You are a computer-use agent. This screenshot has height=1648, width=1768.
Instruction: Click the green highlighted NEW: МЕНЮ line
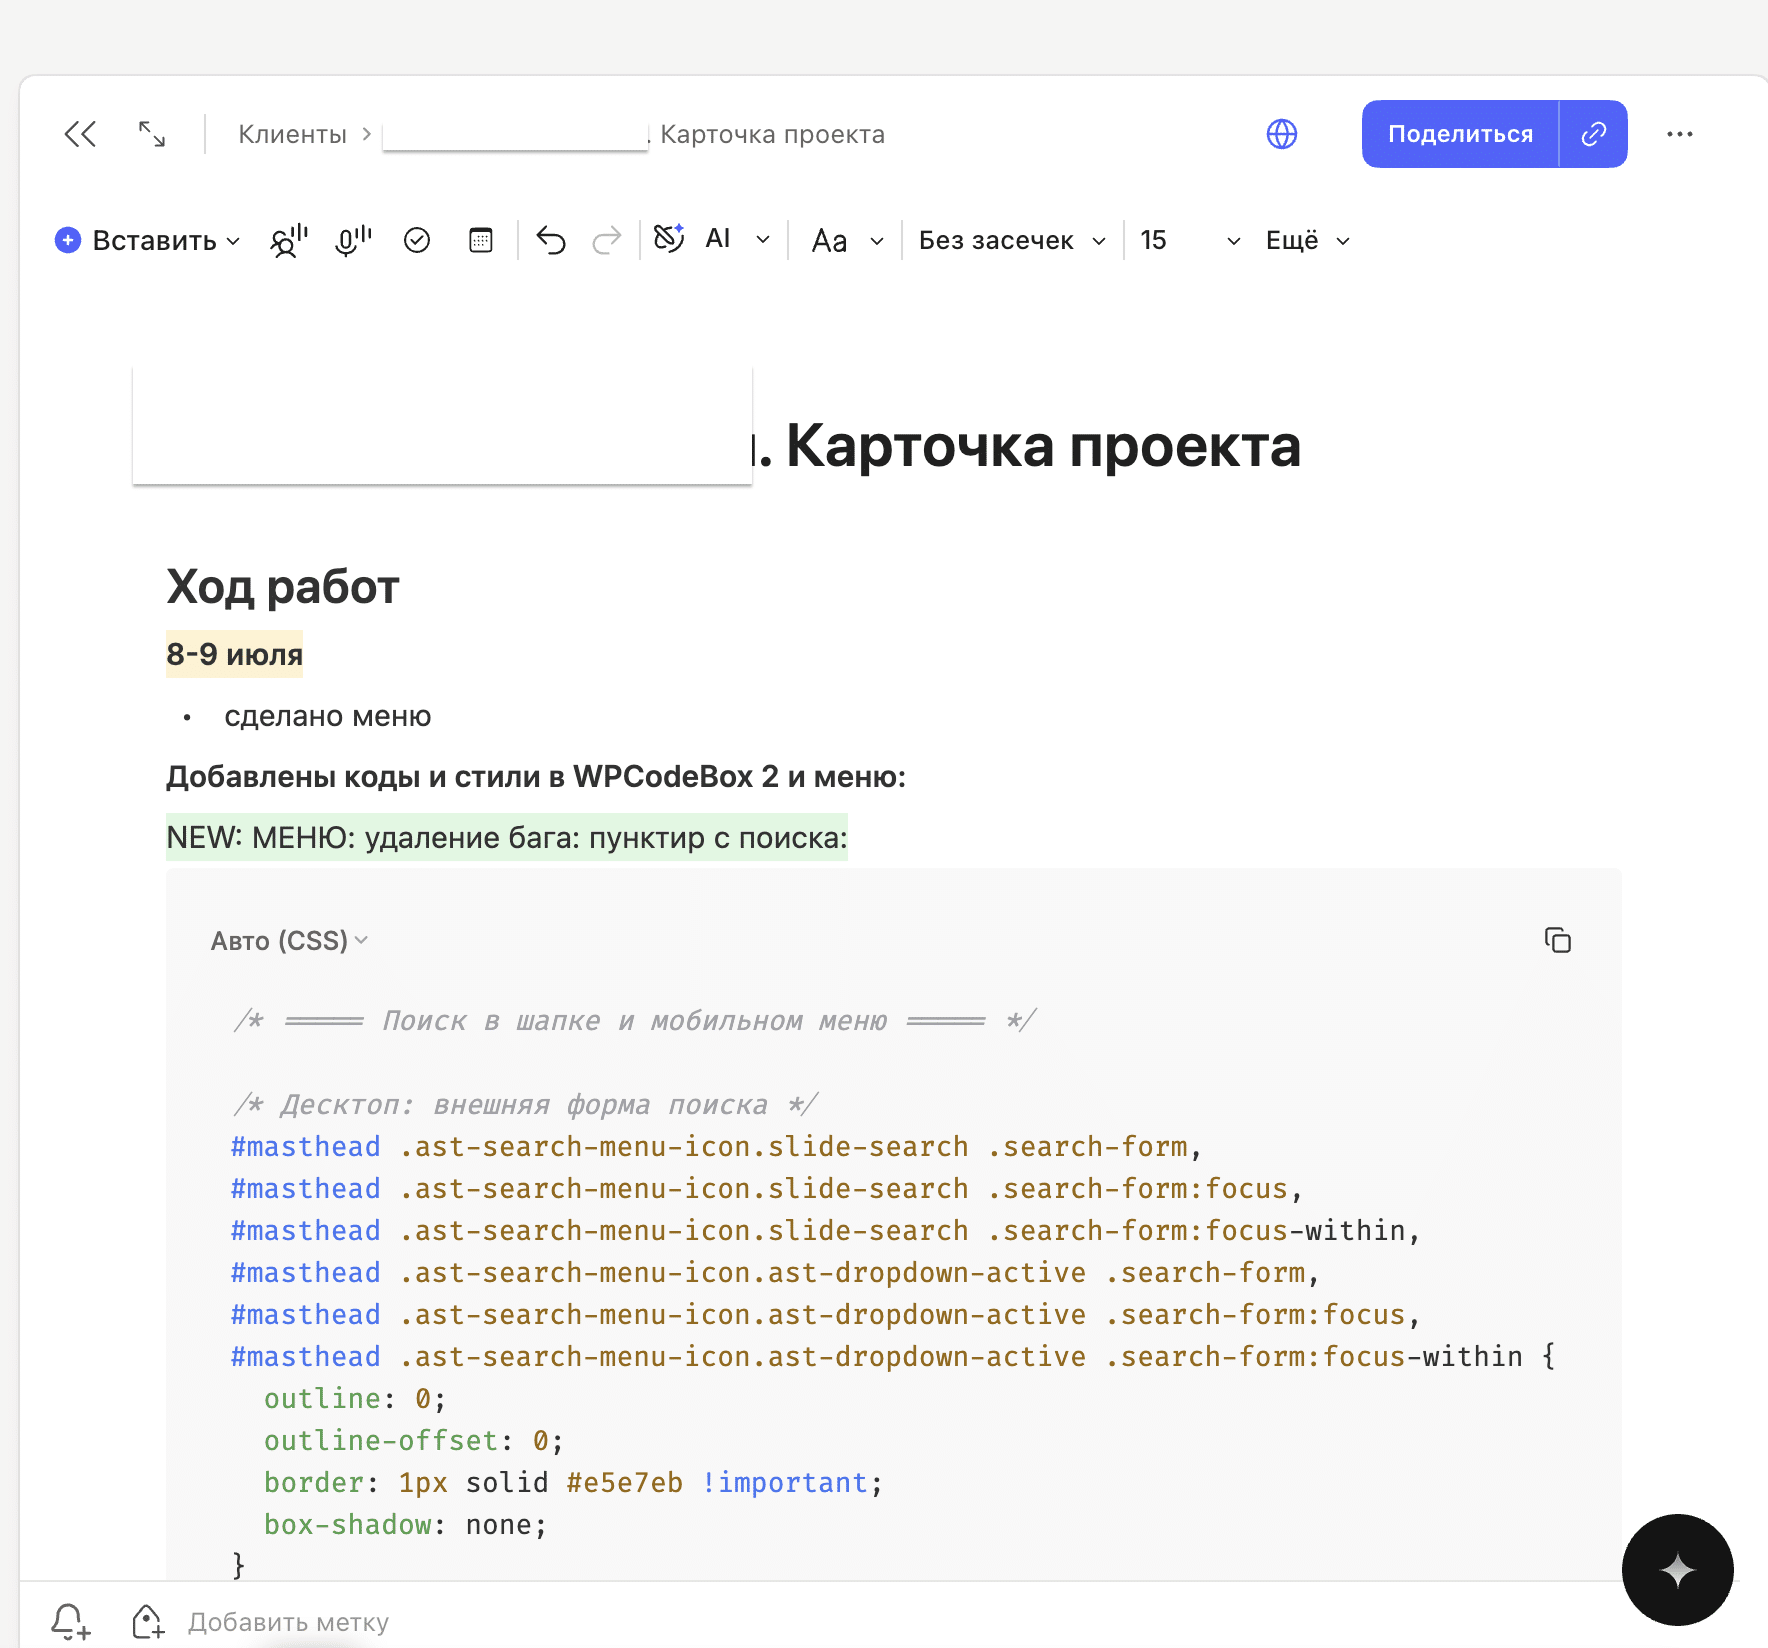507,837
